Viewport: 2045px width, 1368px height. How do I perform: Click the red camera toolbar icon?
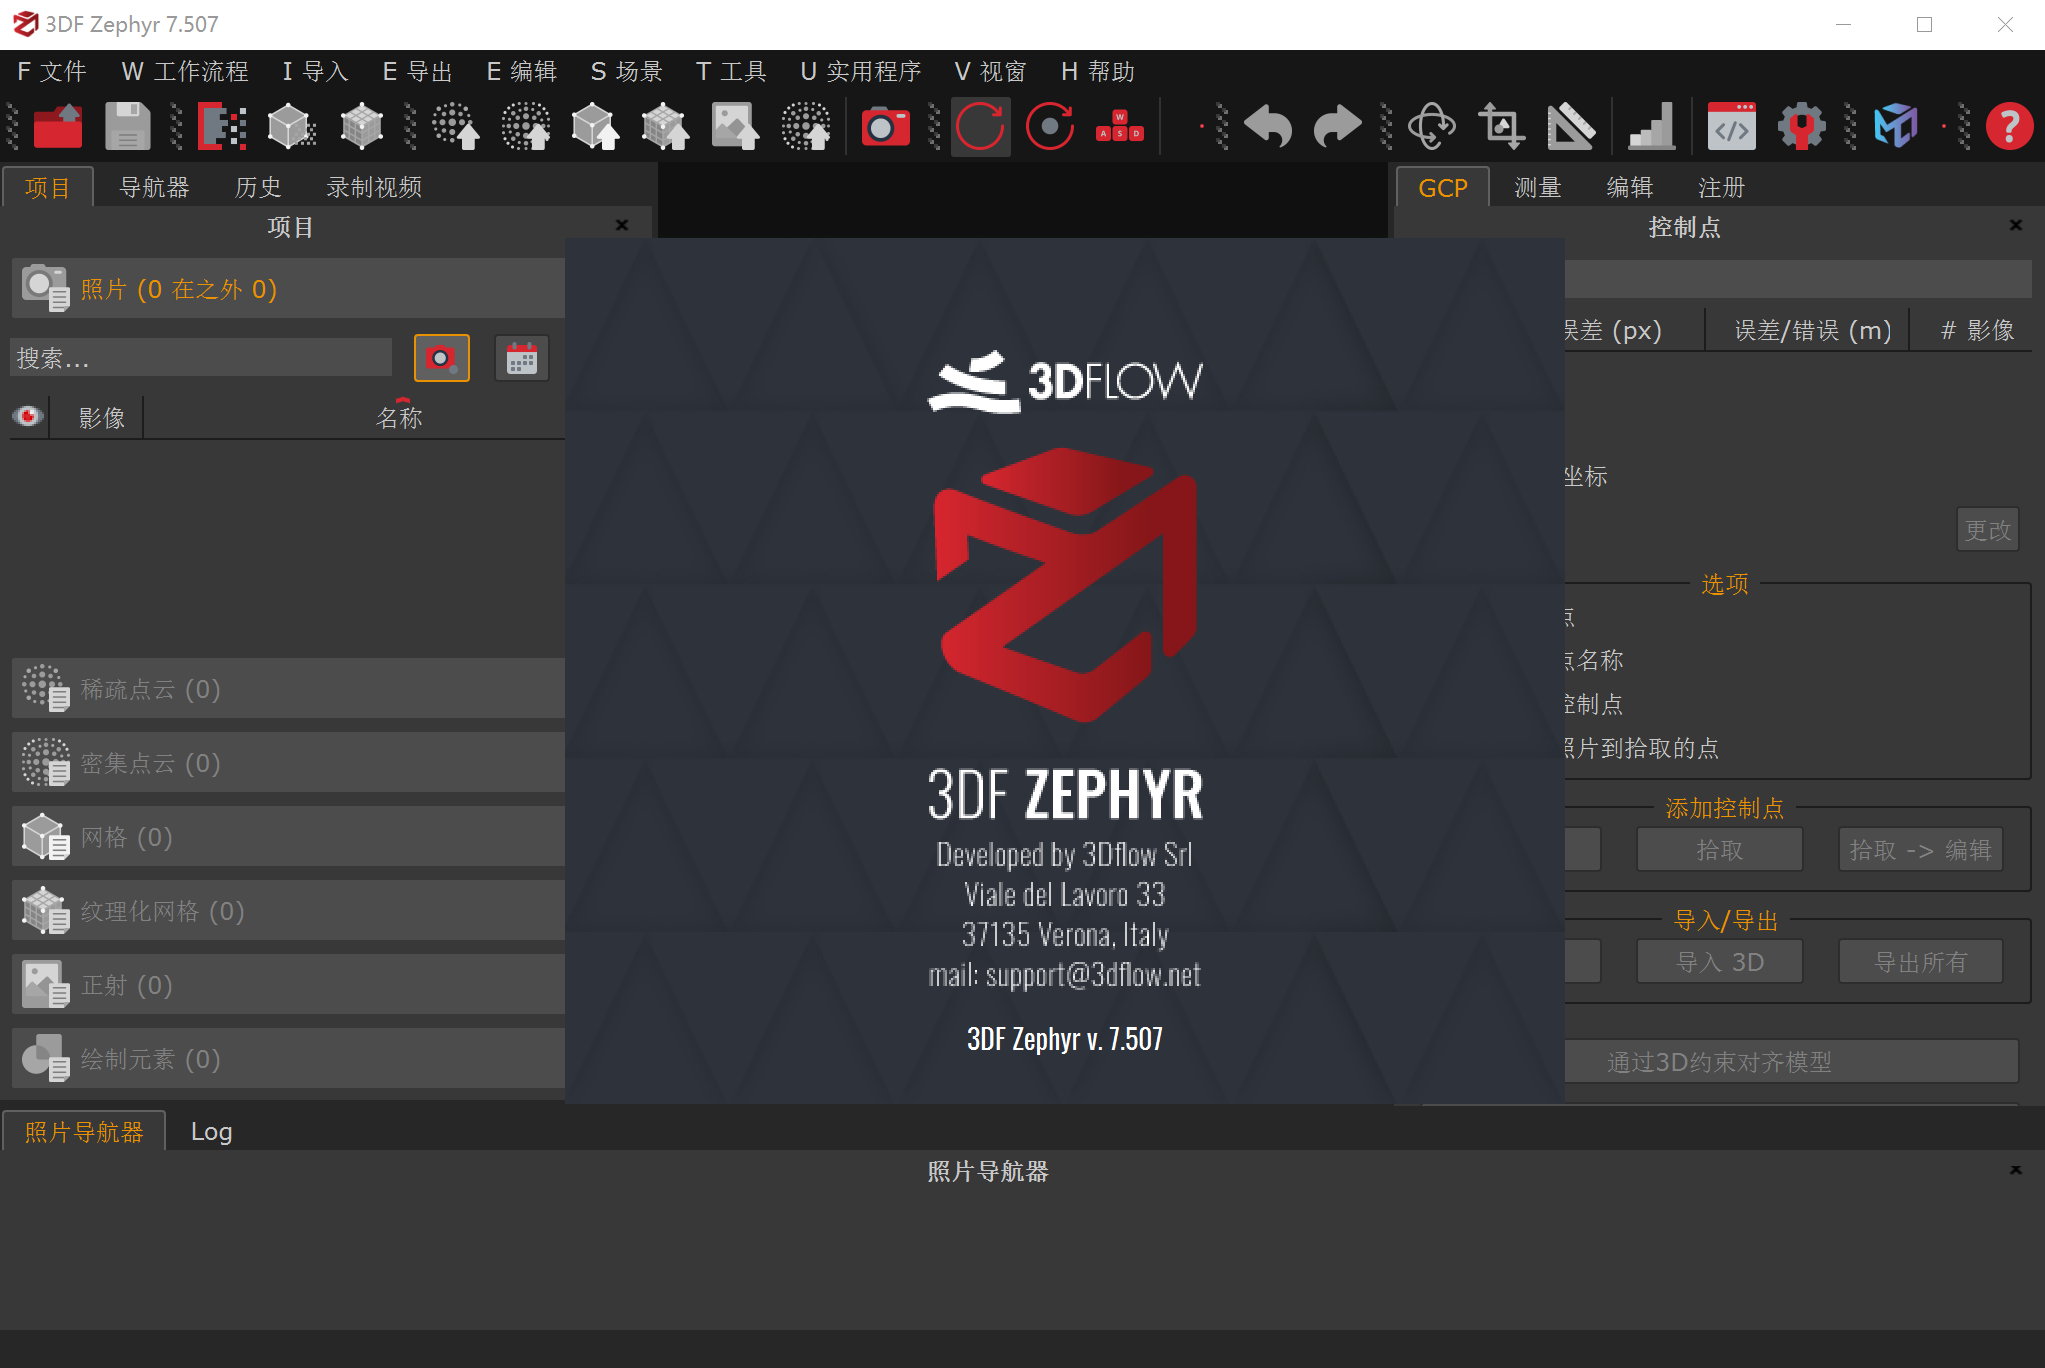click(x=885, y=127)
